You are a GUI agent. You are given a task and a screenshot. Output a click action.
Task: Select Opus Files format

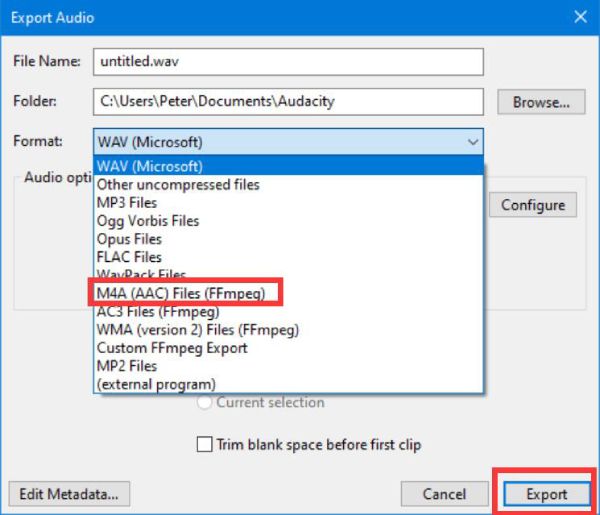289,239
